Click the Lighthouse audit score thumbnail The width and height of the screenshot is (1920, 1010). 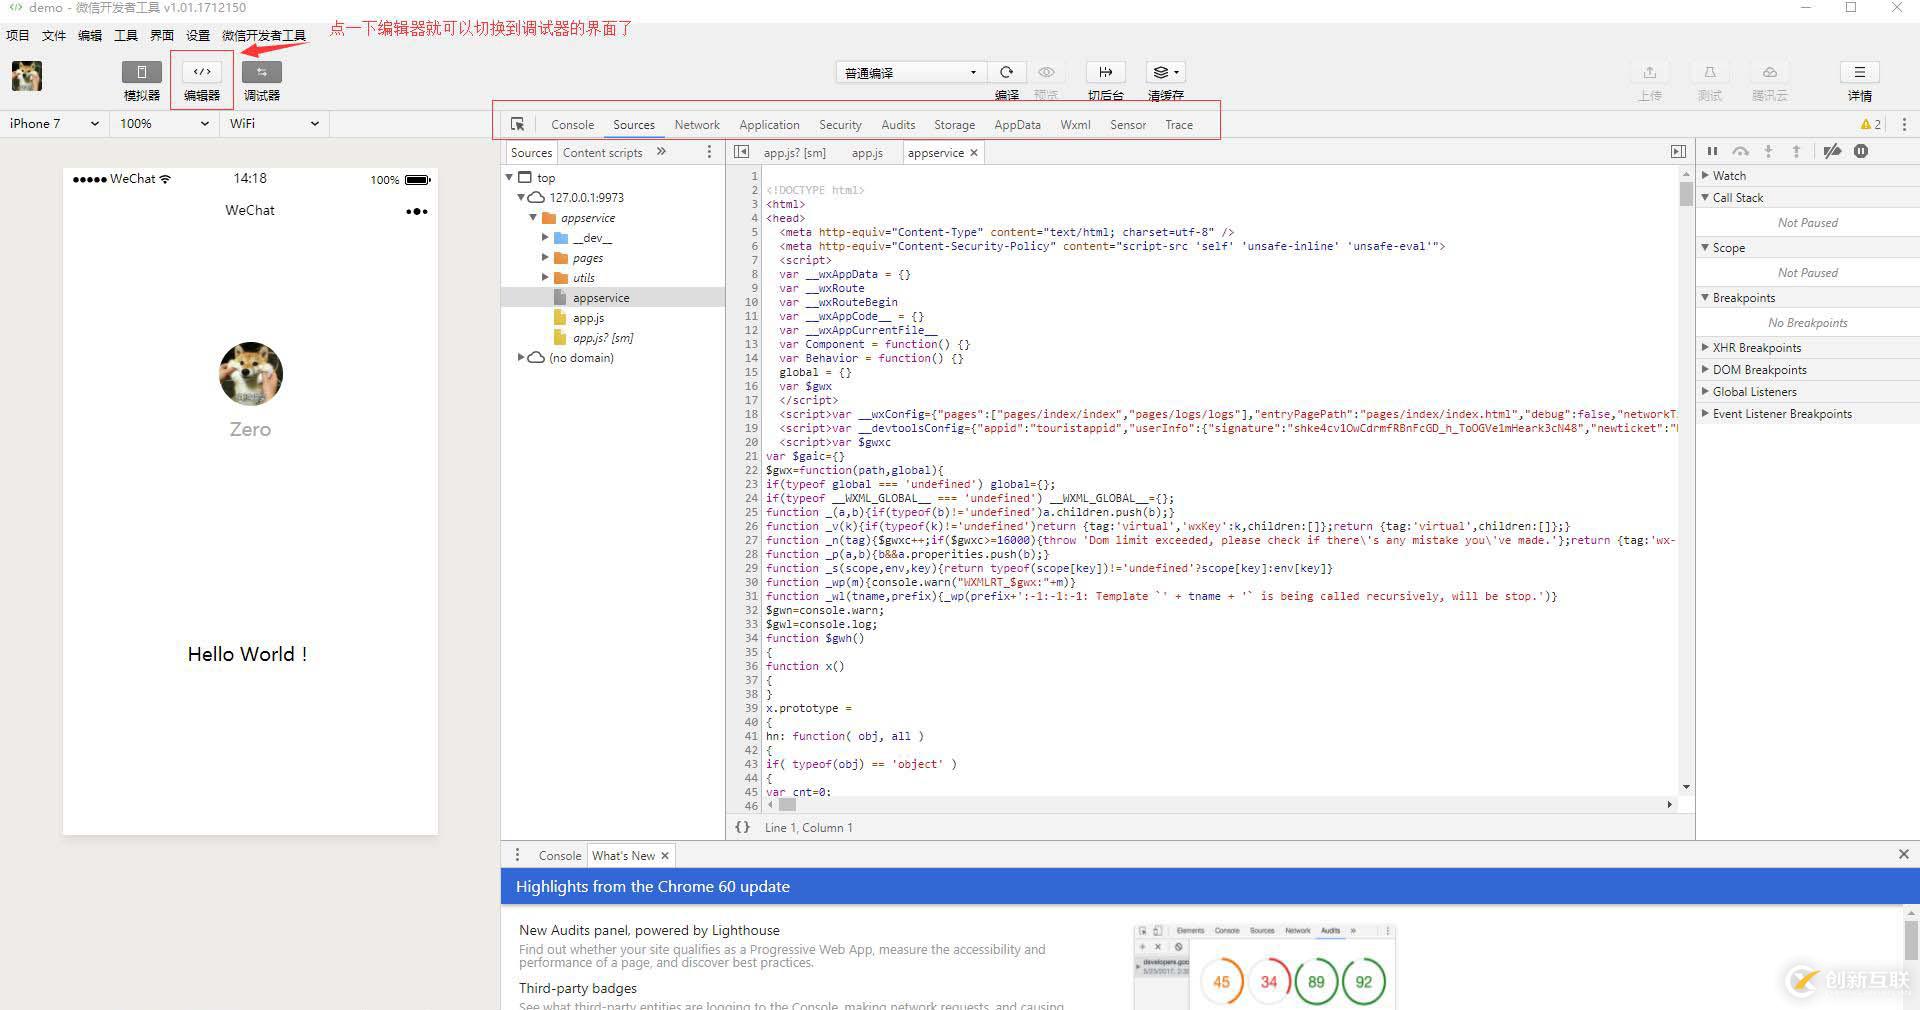tap(1264, 966)
